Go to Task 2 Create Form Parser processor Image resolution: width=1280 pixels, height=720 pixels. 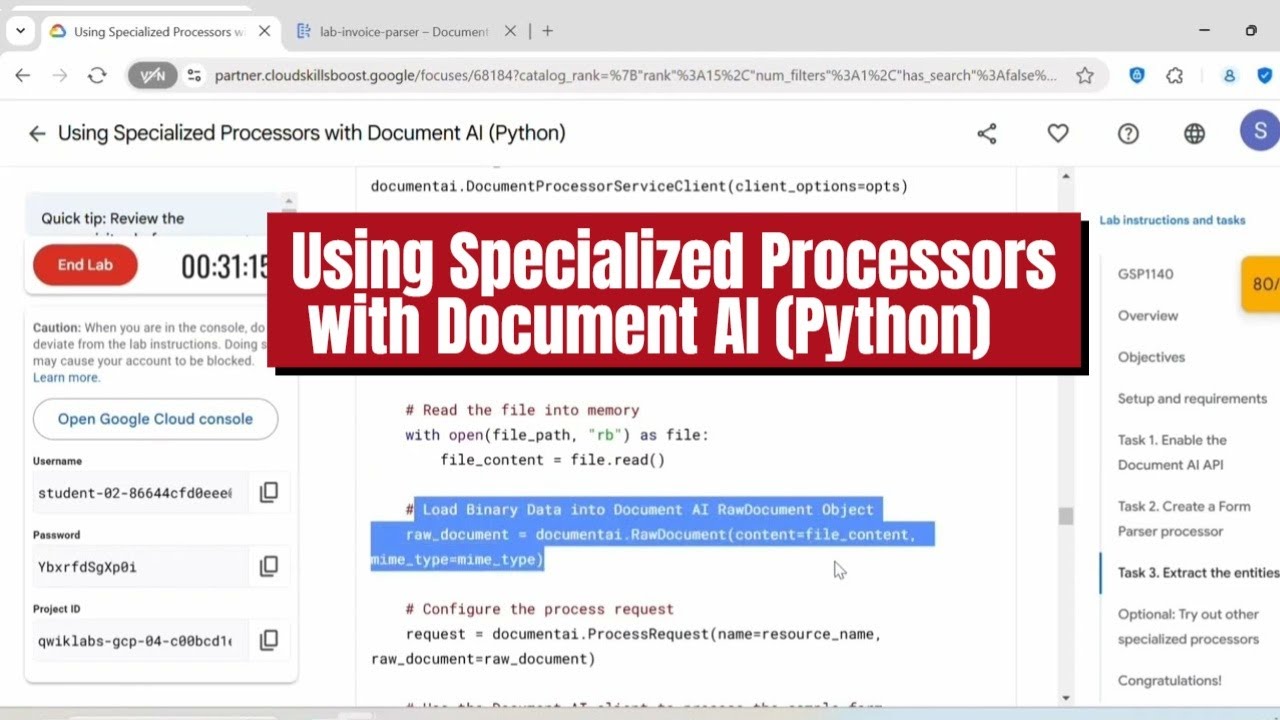(1184, 518)
